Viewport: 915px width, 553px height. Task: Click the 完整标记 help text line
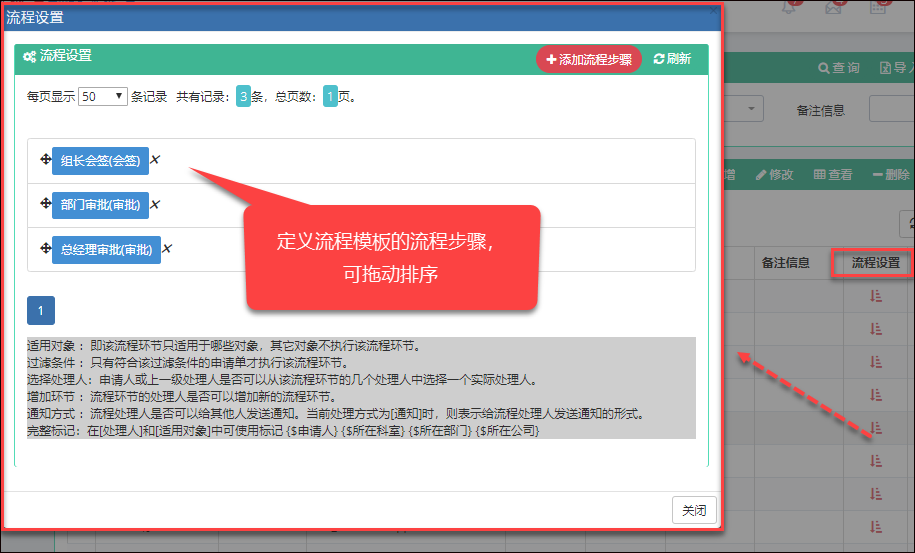click(x=283, y=431)
